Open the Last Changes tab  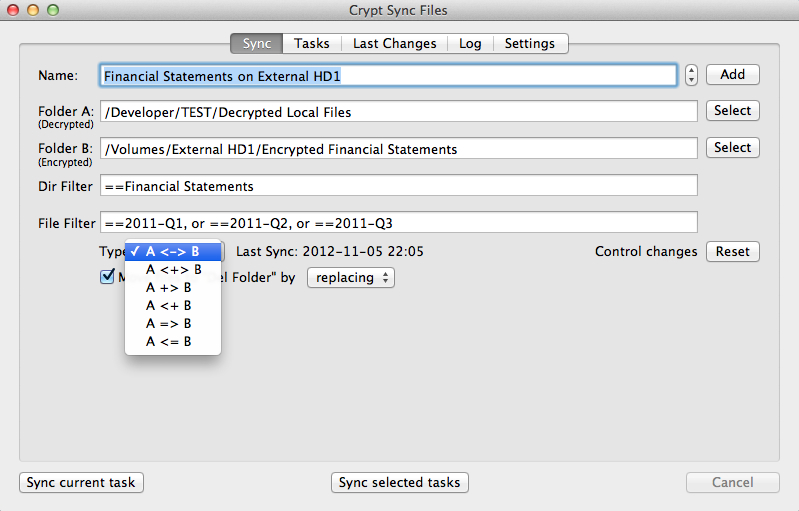coord(394,43)
